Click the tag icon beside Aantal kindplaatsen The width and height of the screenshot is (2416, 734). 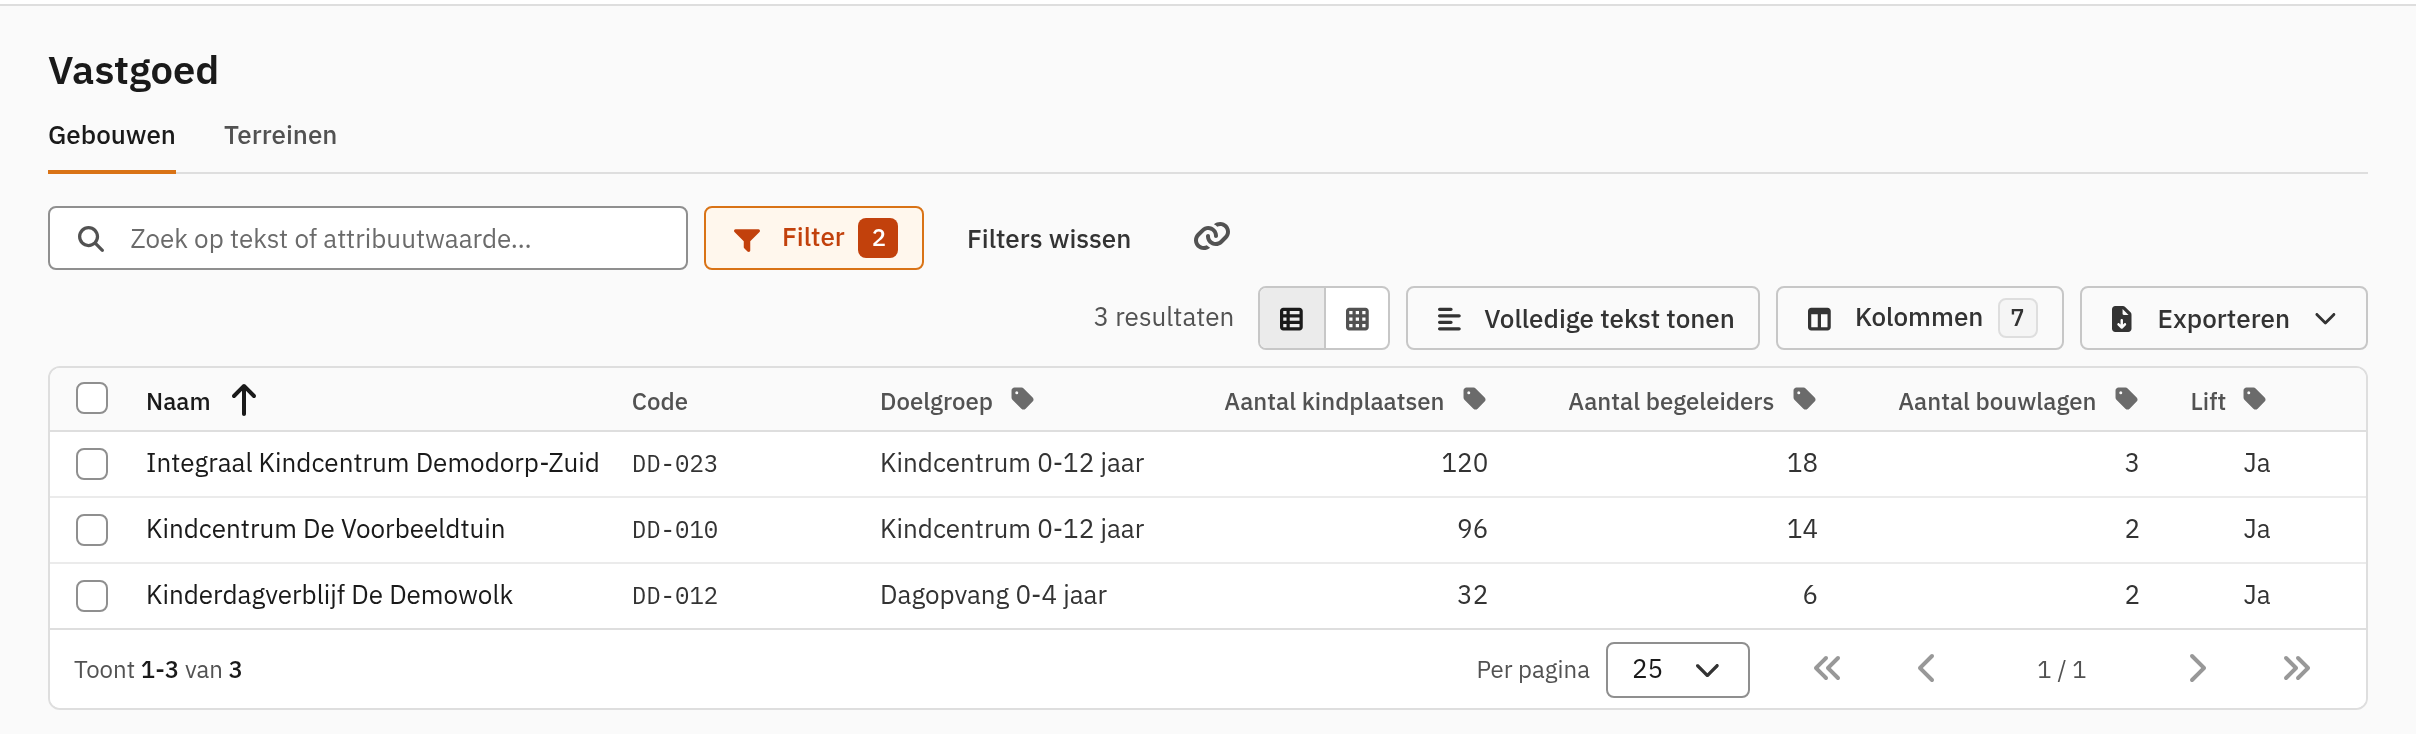point(1474,399)
